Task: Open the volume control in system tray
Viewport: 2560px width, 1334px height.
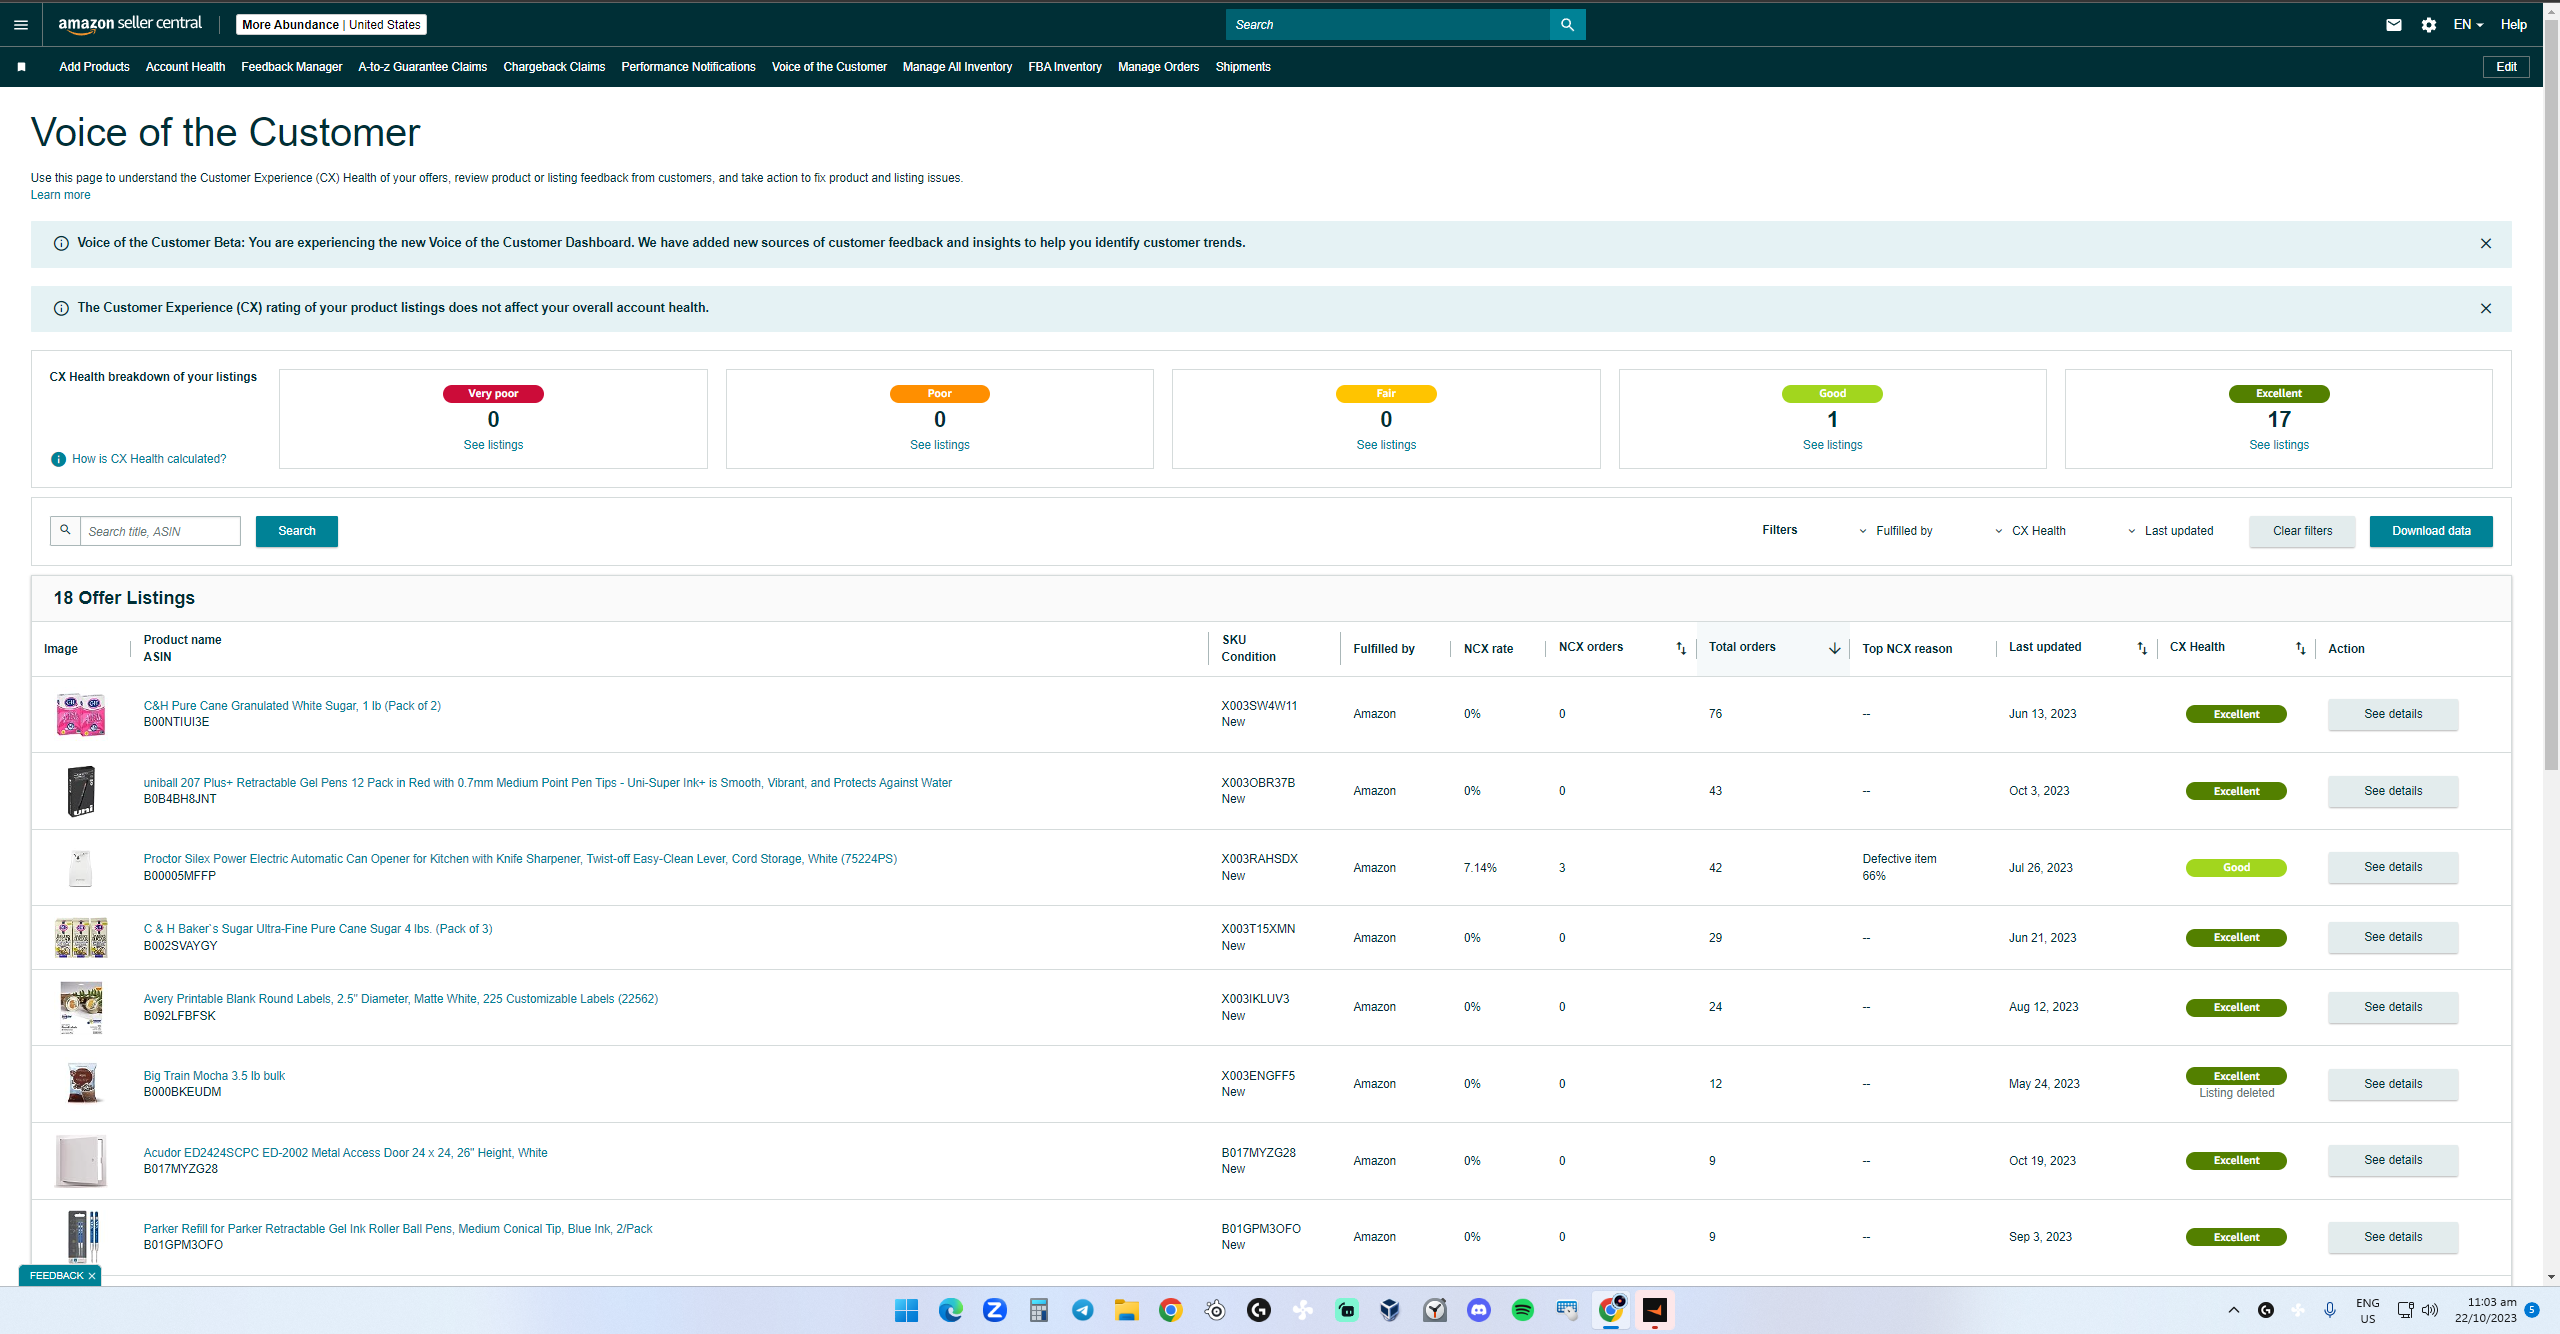Action: (x=2430, y=1310)
